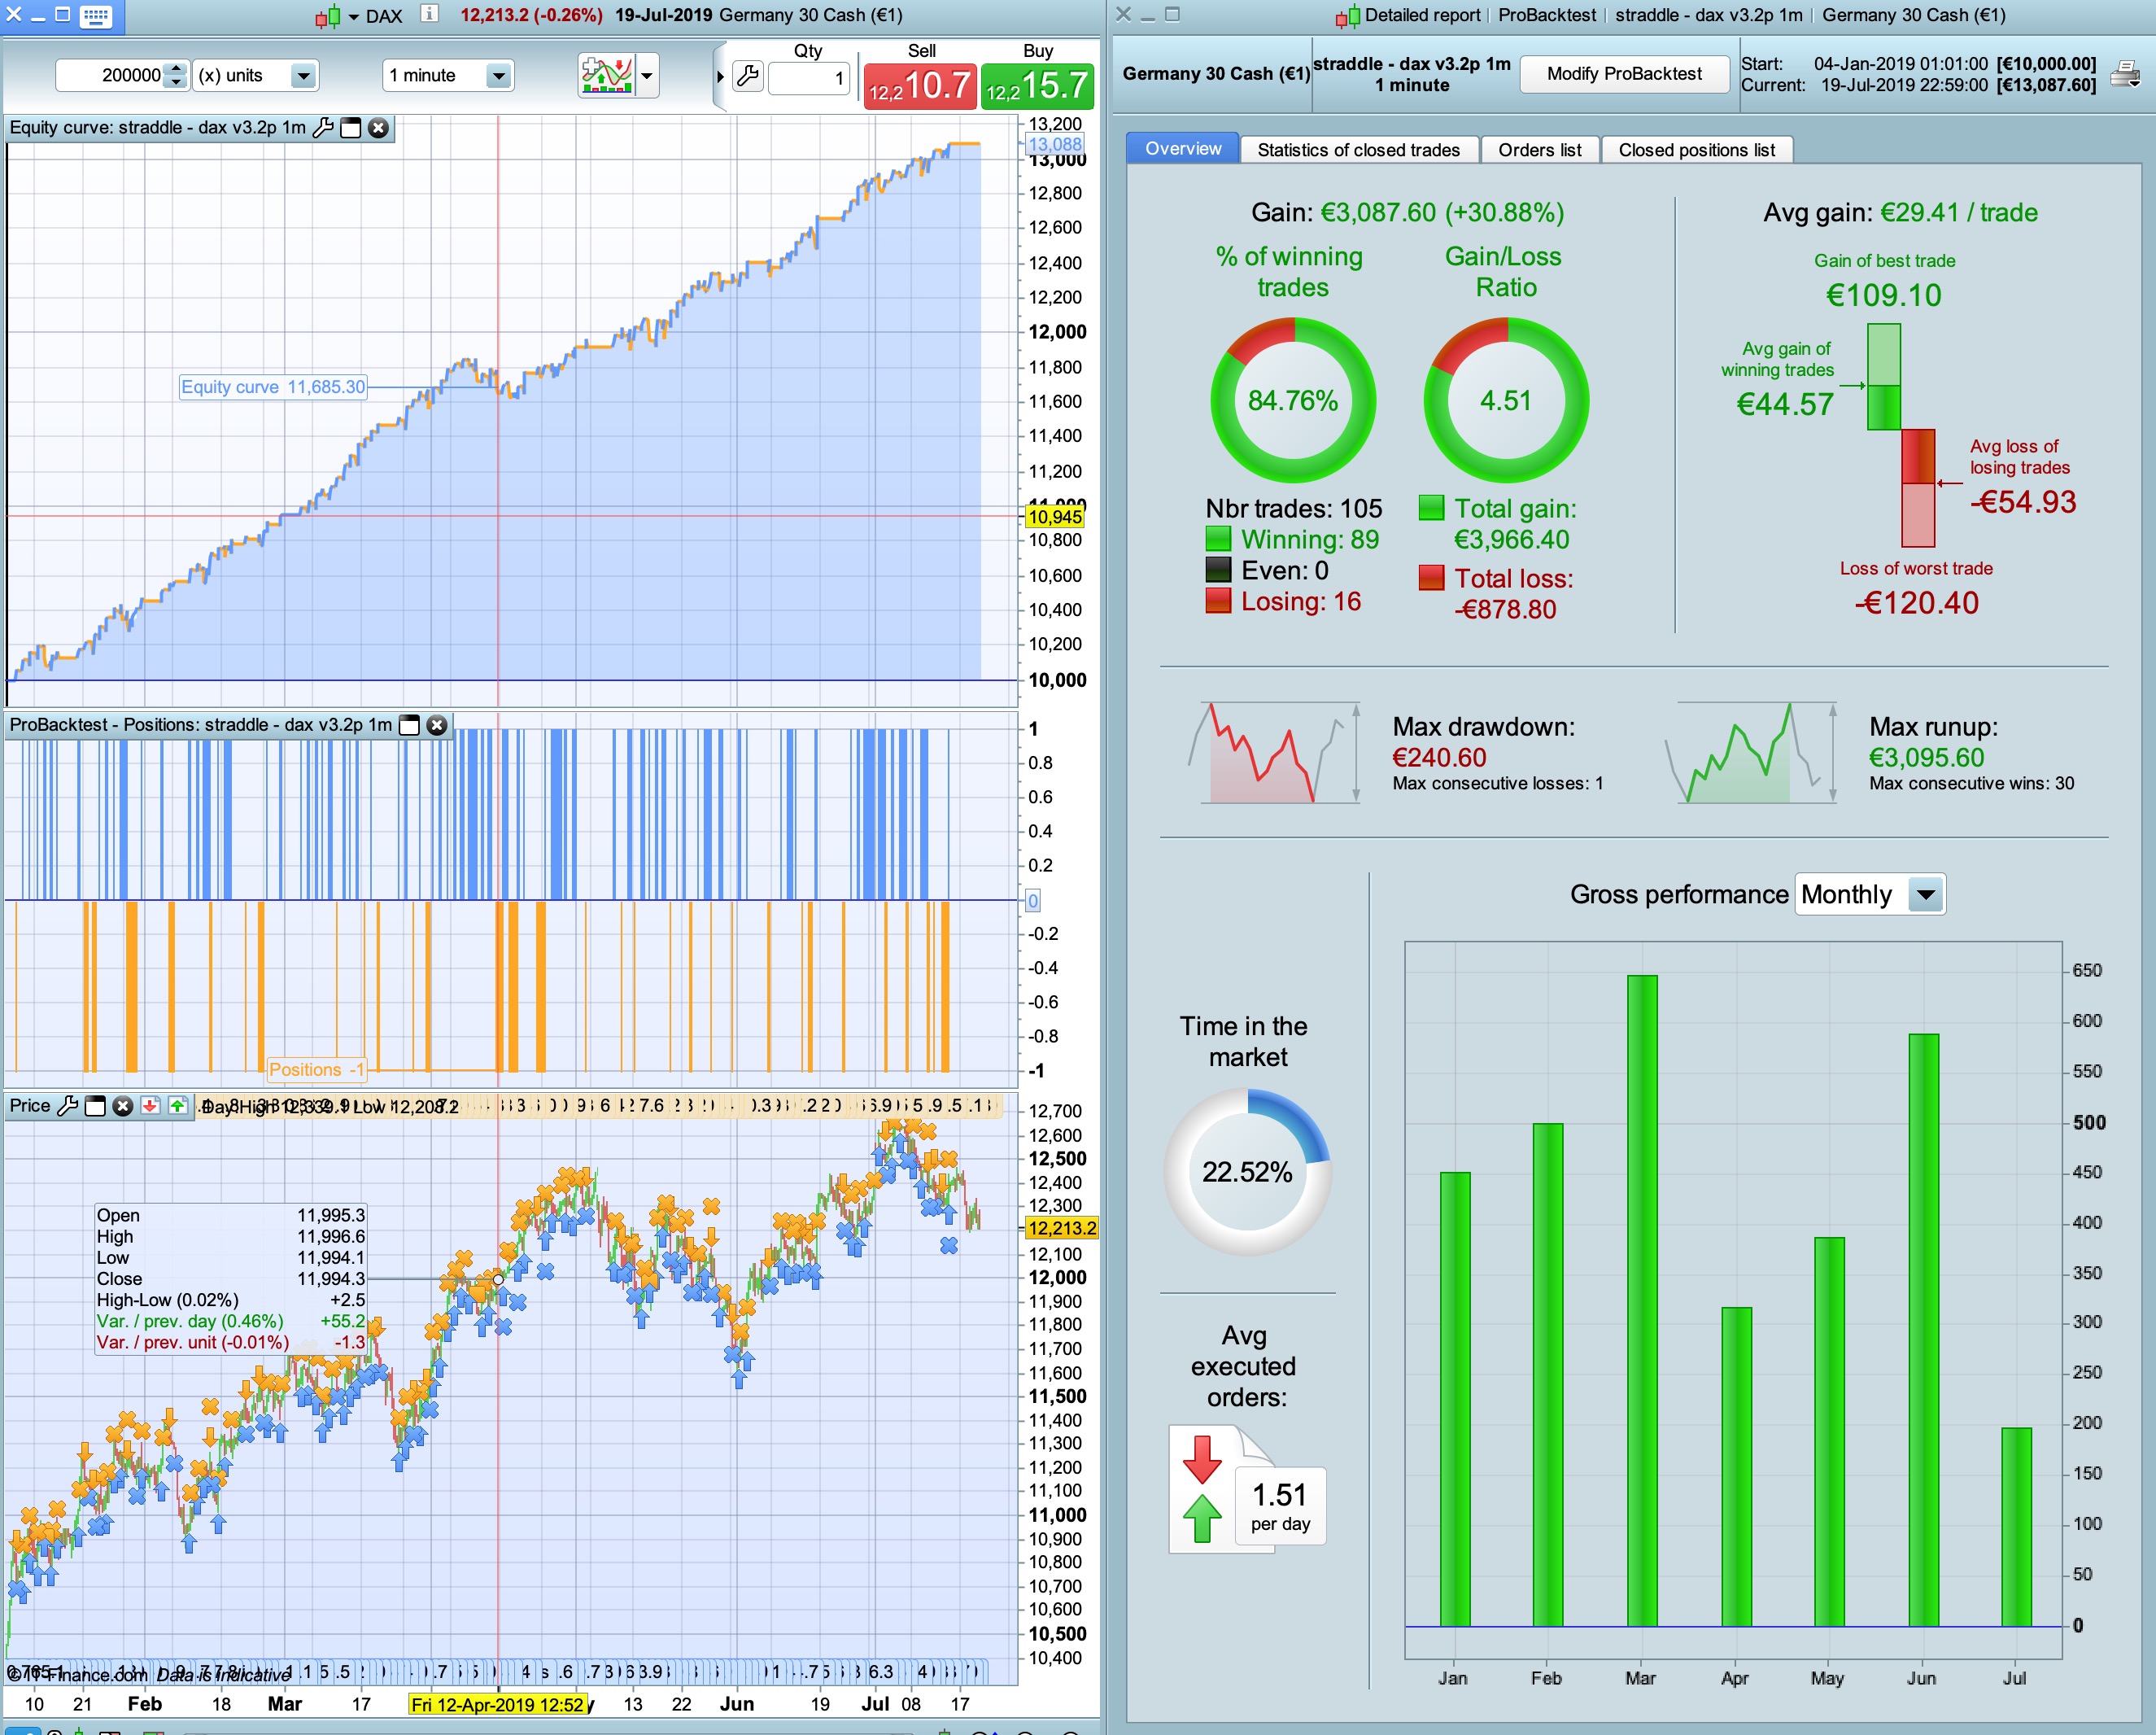This screenshot has width=2156, height=1735.
Task: Print the detailed report with the printer icon
Action: tap(2124, 74)
